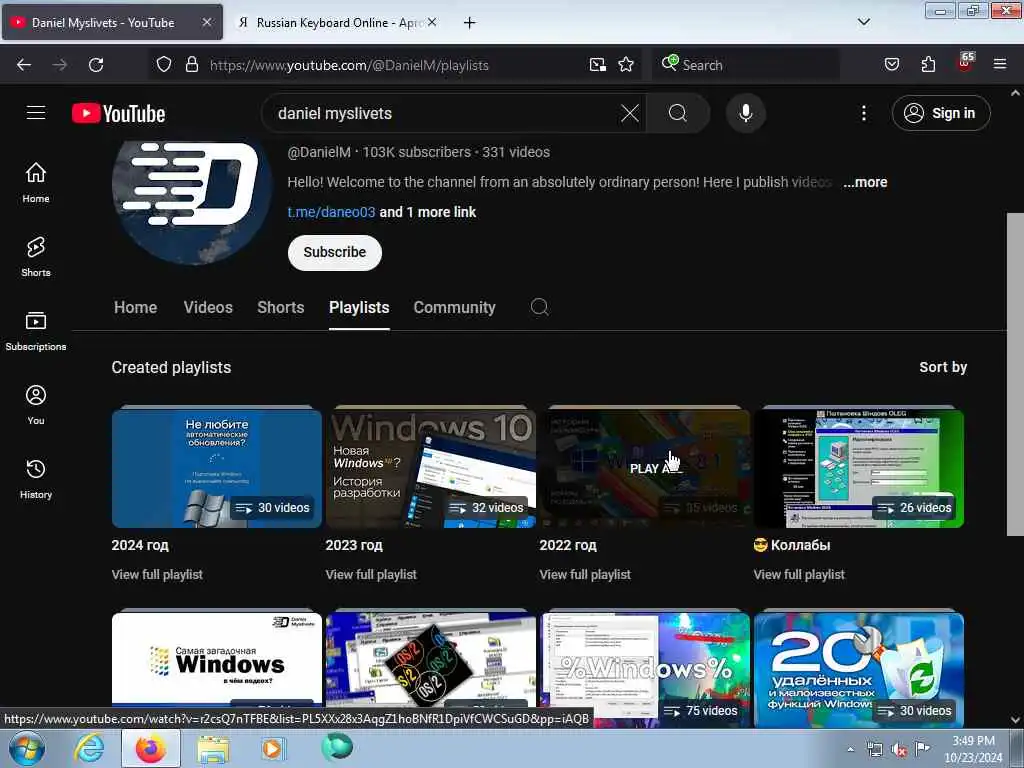Open History in the sidebar
Image resolution: width=1024 pixels, height=768 pixels.
[36, 479]
